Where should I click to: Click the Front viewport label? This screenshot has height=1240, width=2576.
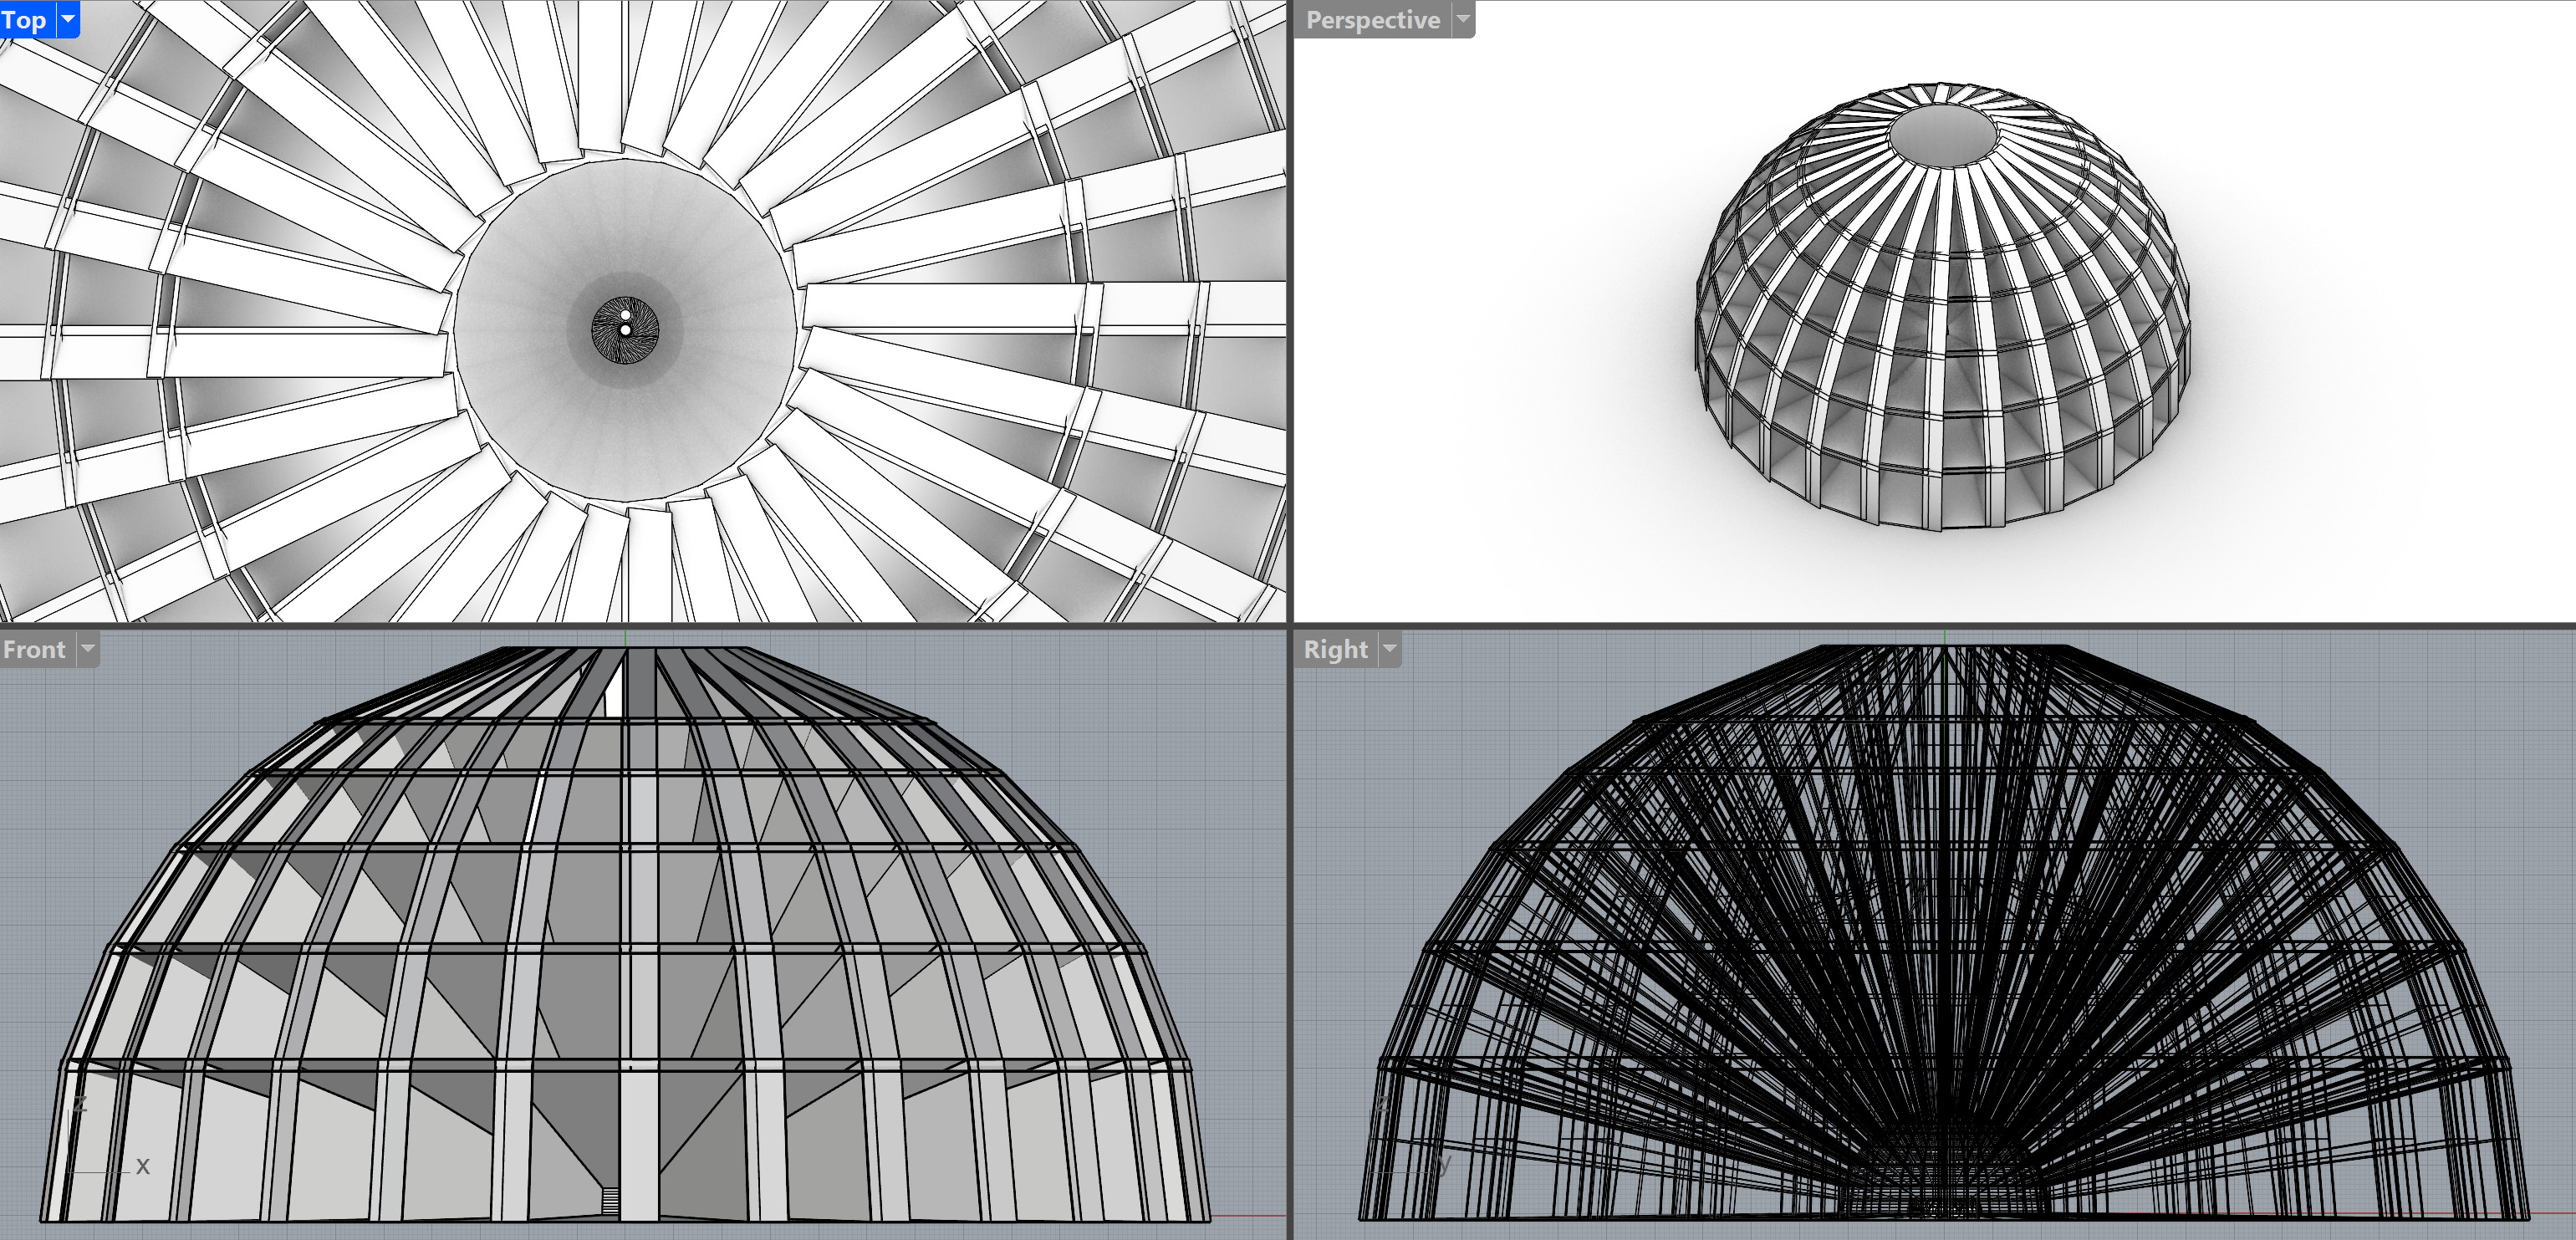point(35,649)
